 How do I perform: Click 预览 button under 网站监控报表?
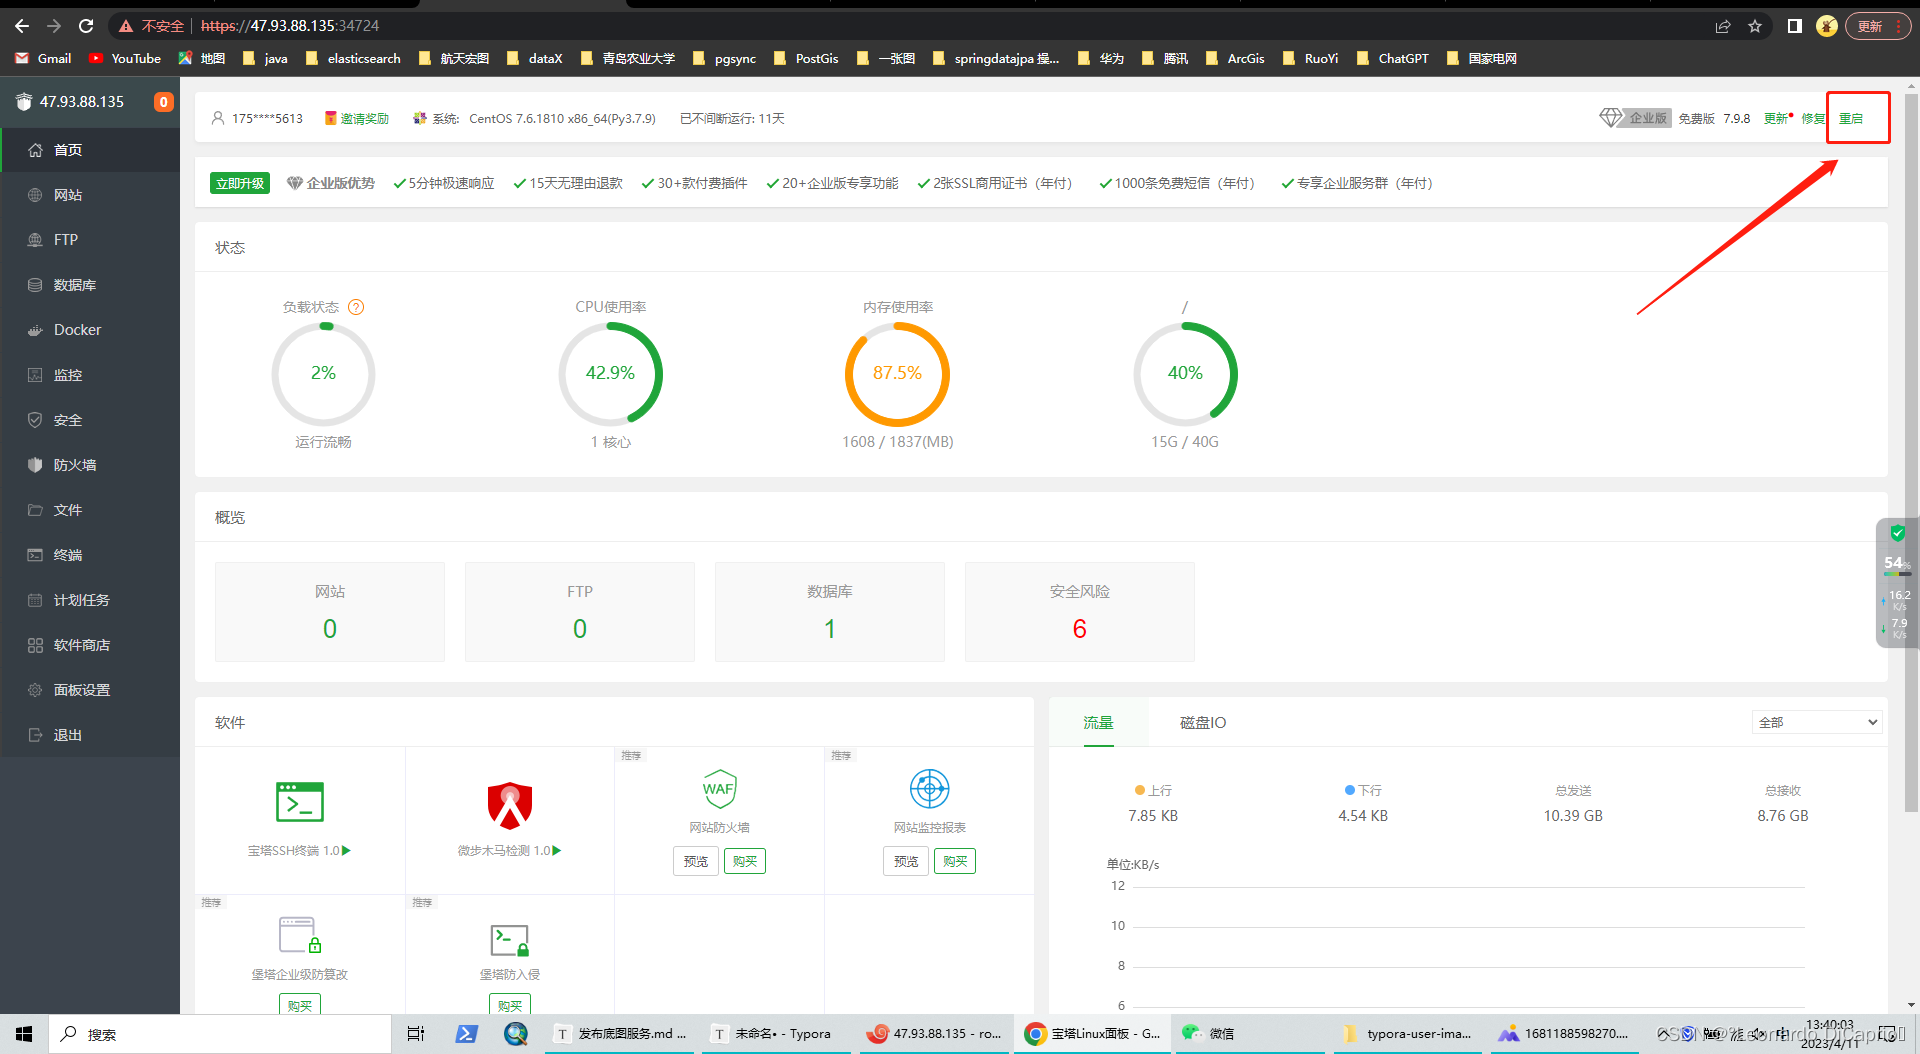906,861
